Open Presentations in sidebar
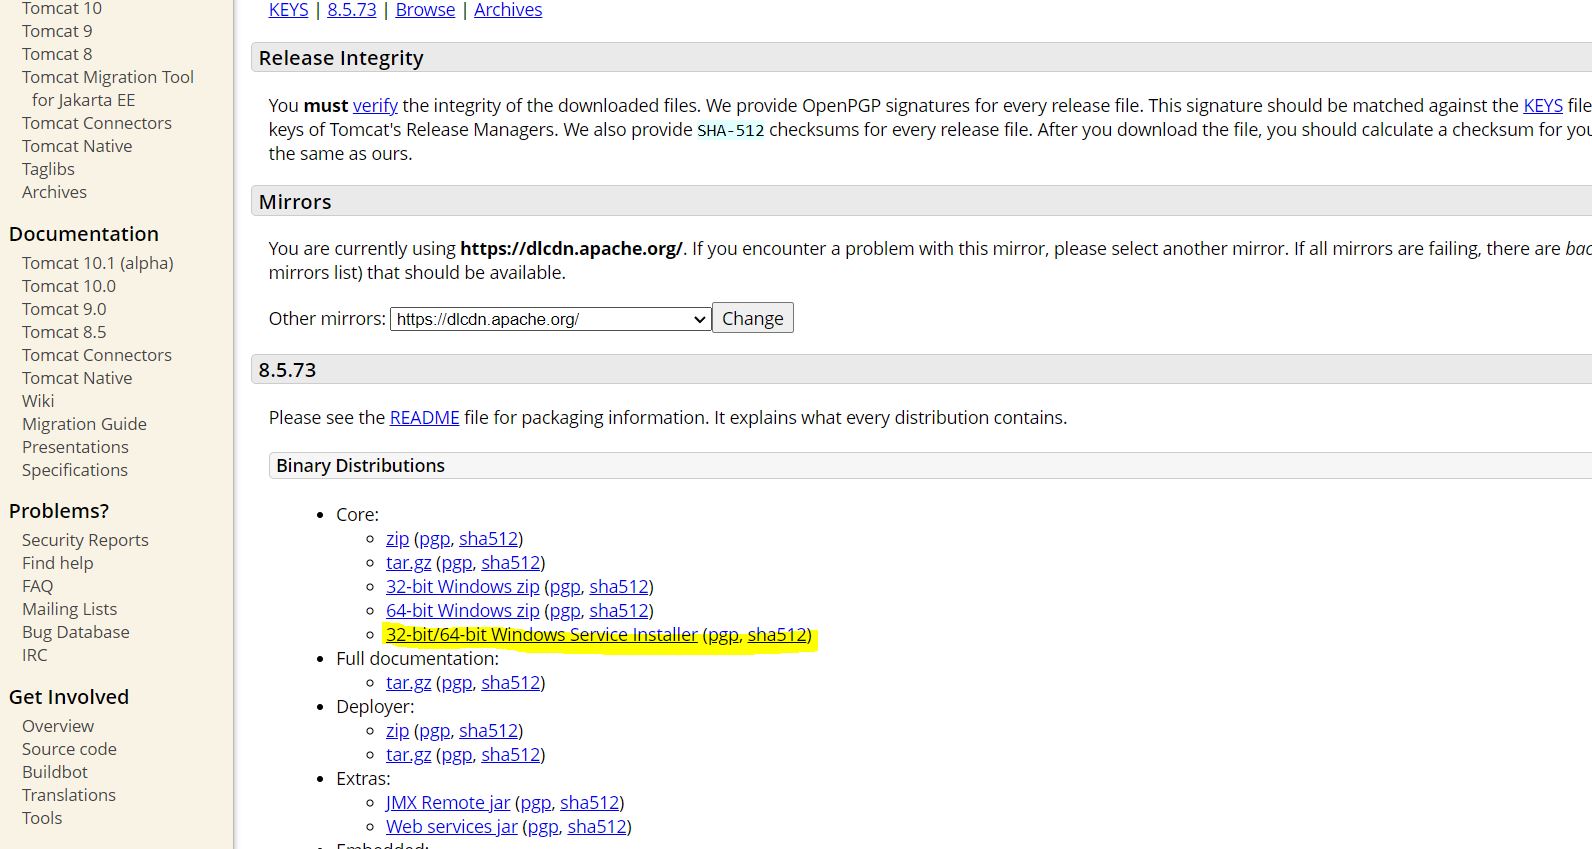The width and height of the screenshot is (1592, 849). pos(75,447)
